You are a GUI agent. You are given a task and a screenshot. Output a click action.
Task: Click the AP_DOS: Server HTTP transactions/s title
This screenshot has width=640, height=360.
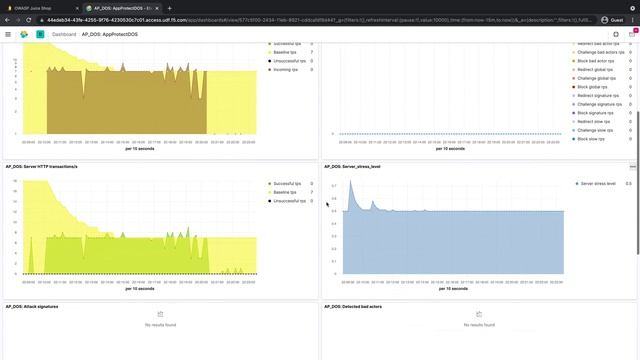tap(41, 167)
